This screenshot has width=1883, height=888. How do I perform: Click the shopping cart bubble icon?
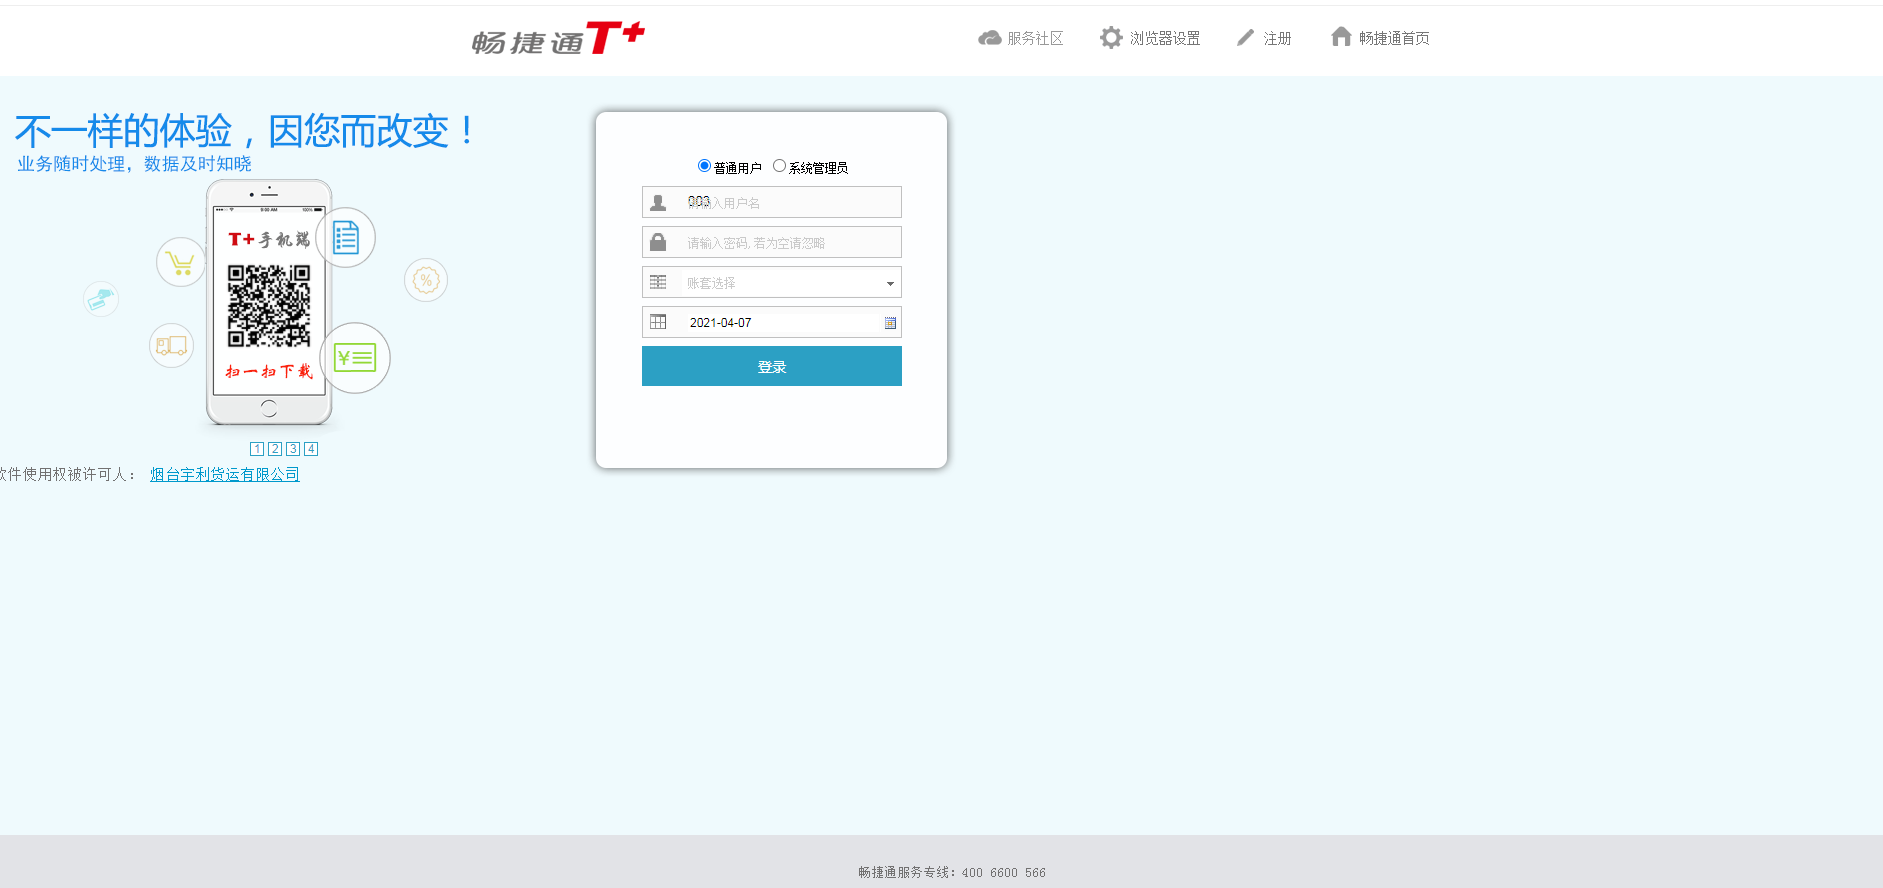click(181, 263)
